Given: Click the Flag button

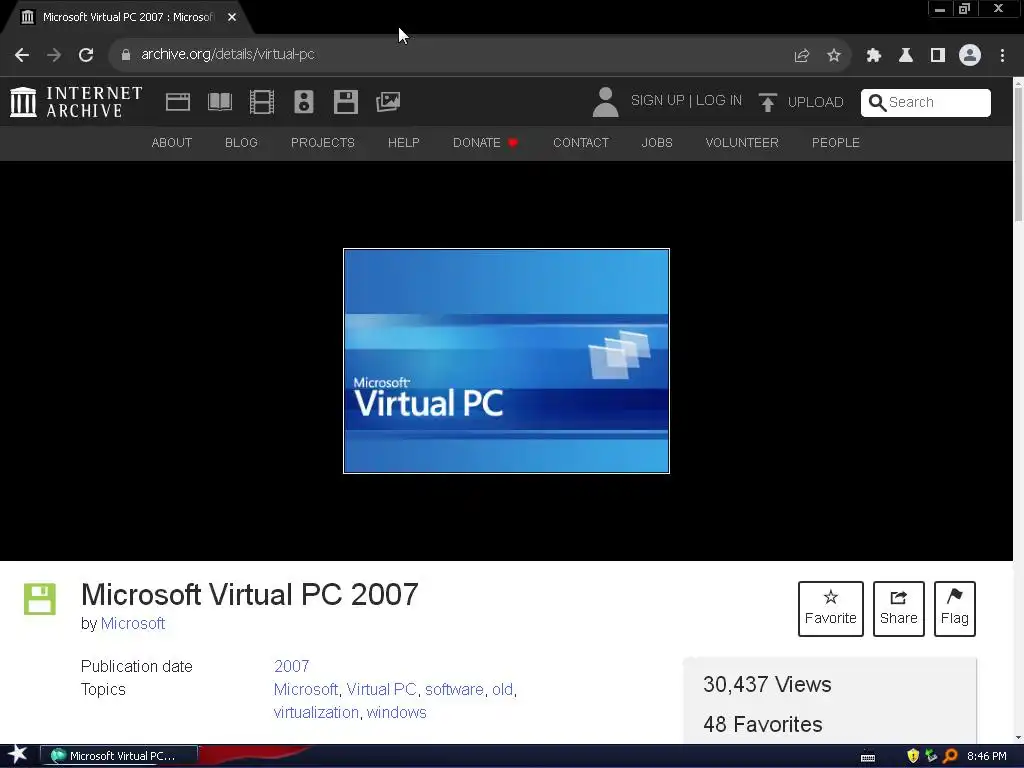Looking at the screenshot, I should (x=955, y=609).
